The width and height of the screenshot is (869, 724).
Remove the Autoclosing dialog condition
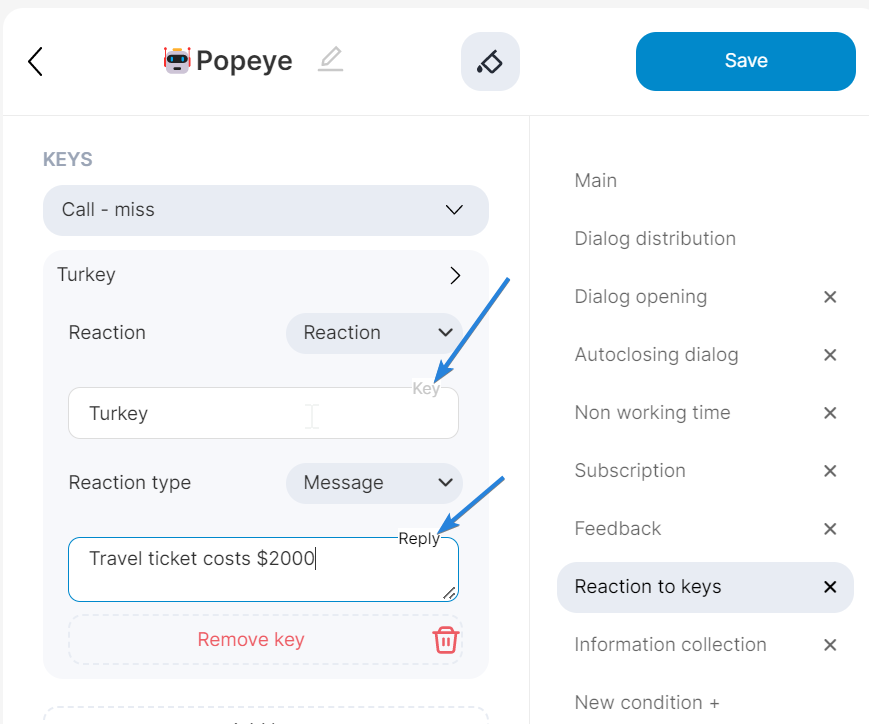[x=830, y=355]
